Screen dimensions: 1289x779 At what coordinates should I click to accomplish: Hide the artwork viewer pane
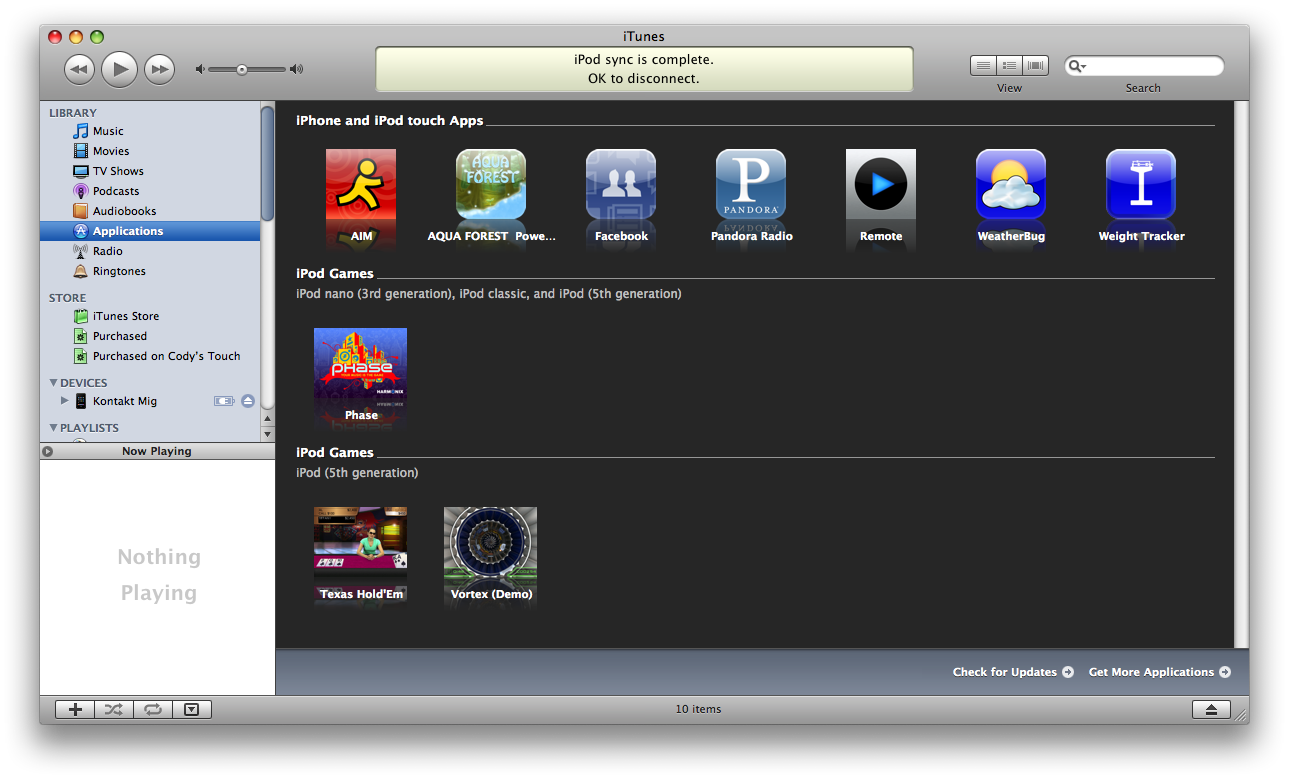pyautogui.click(x=192, y=710)
